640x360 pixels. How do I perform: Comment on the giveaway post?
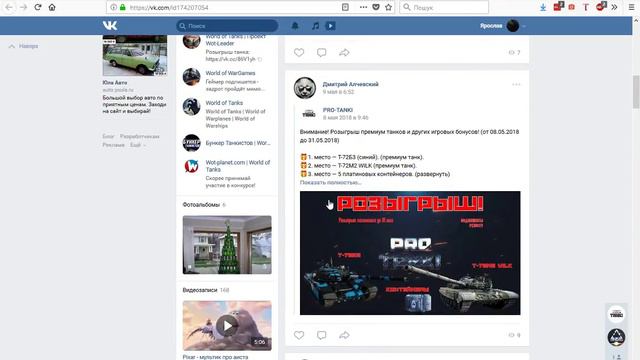(x=322, y=335)
